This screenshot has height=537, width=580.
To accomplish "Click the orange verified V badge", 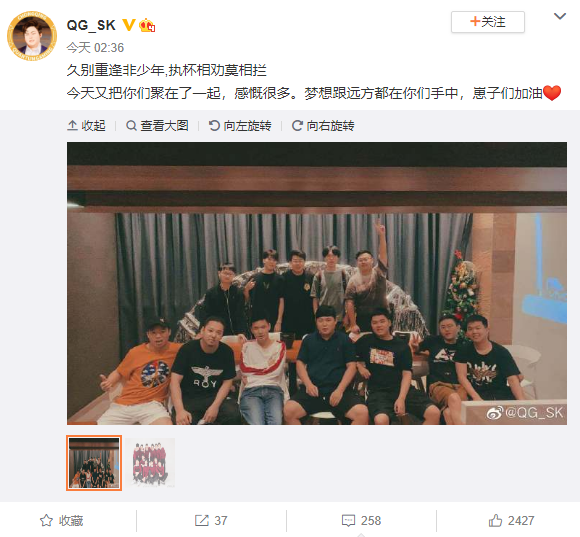I will pos(129,25).
